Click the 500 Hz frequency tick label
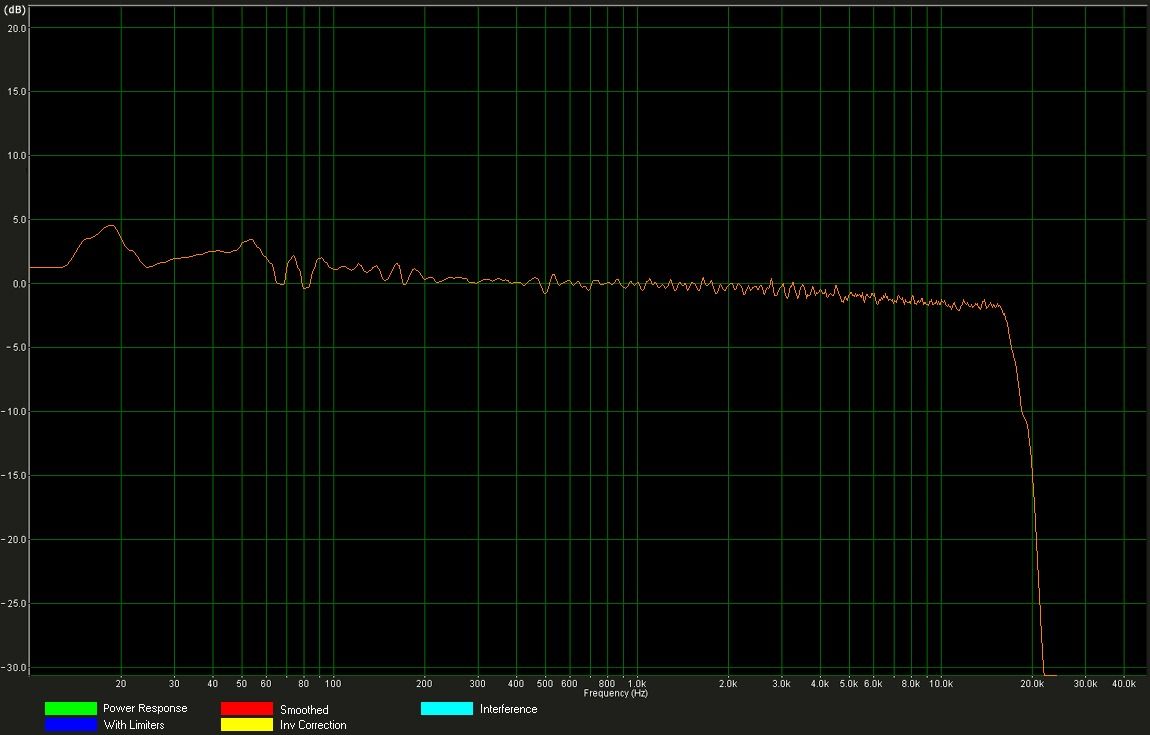 click(545, 684)
